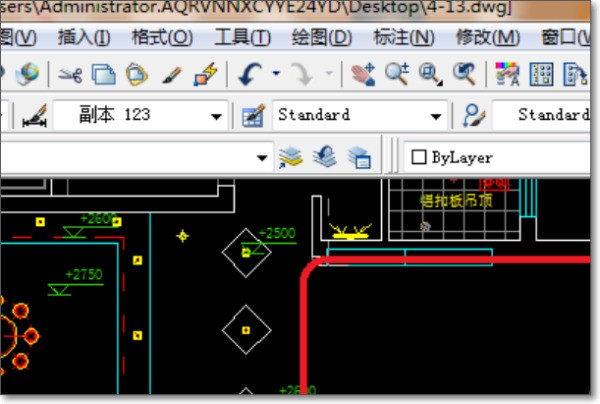Click the Dimension Style icon
The image size is (600, 404).
click(x=35, y=116)
